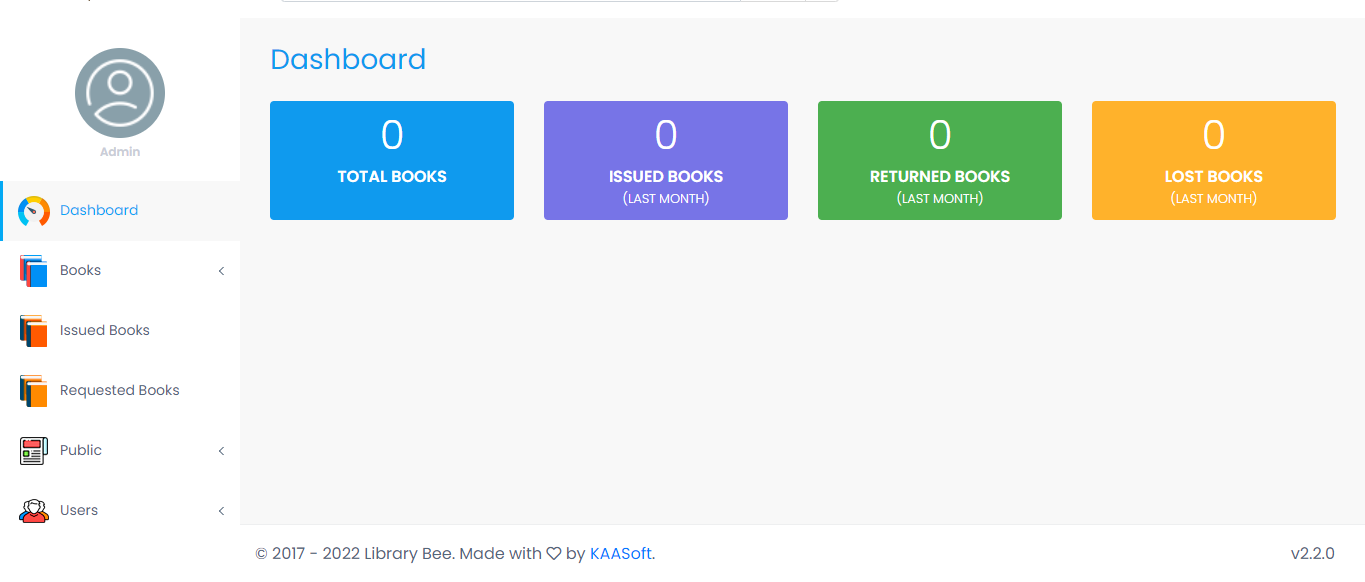Select the orange Lost Books card
The height and width of the screenshot is (582, 1365).
(1214, 160)
